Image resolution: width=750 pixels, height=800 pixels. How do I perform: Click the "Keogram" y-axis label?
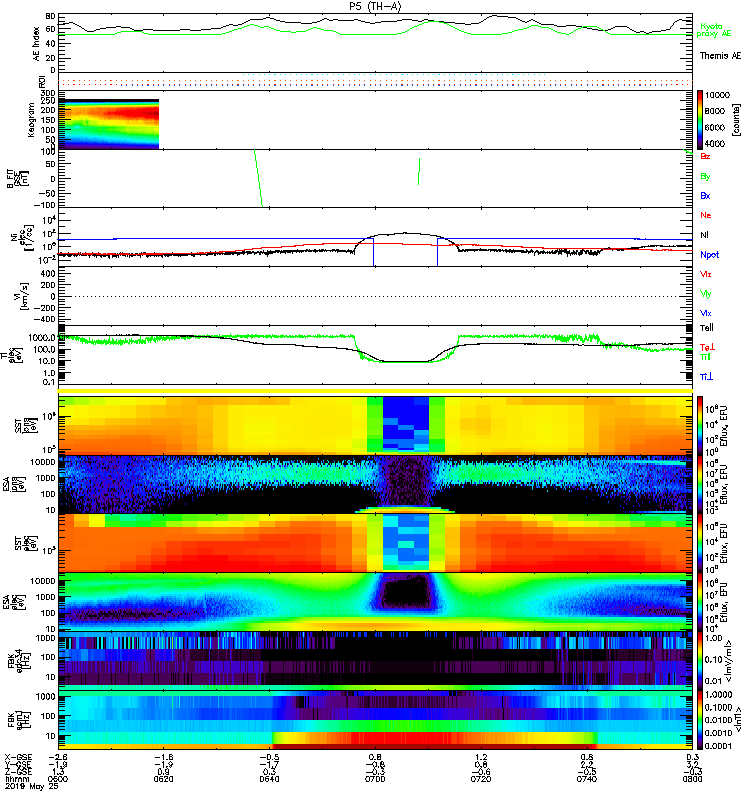[x=31, y=119]
